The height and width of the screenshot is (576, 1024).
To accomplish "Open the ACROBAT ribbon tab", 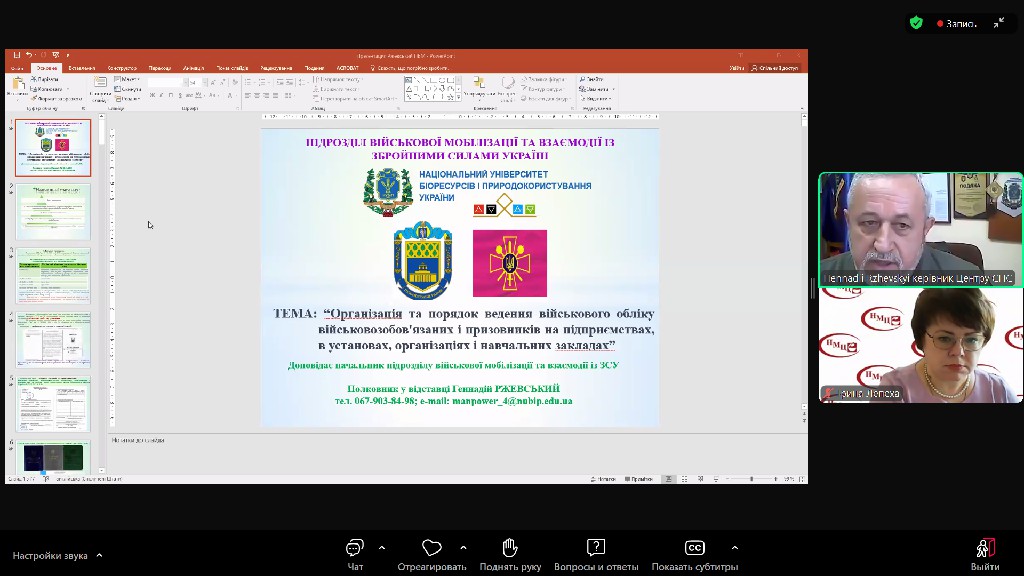I will [x=347, y=68].
